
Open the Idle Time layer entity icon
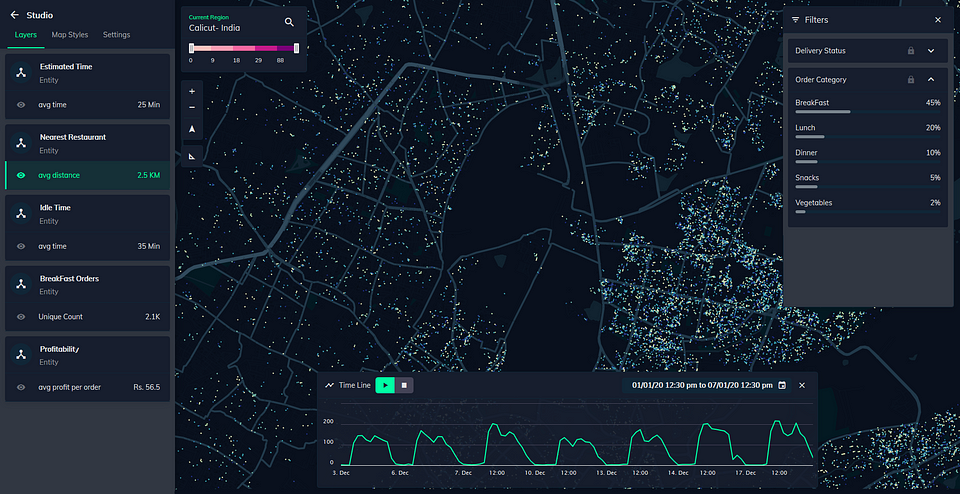pyautogui.click(x=21, y=214)
